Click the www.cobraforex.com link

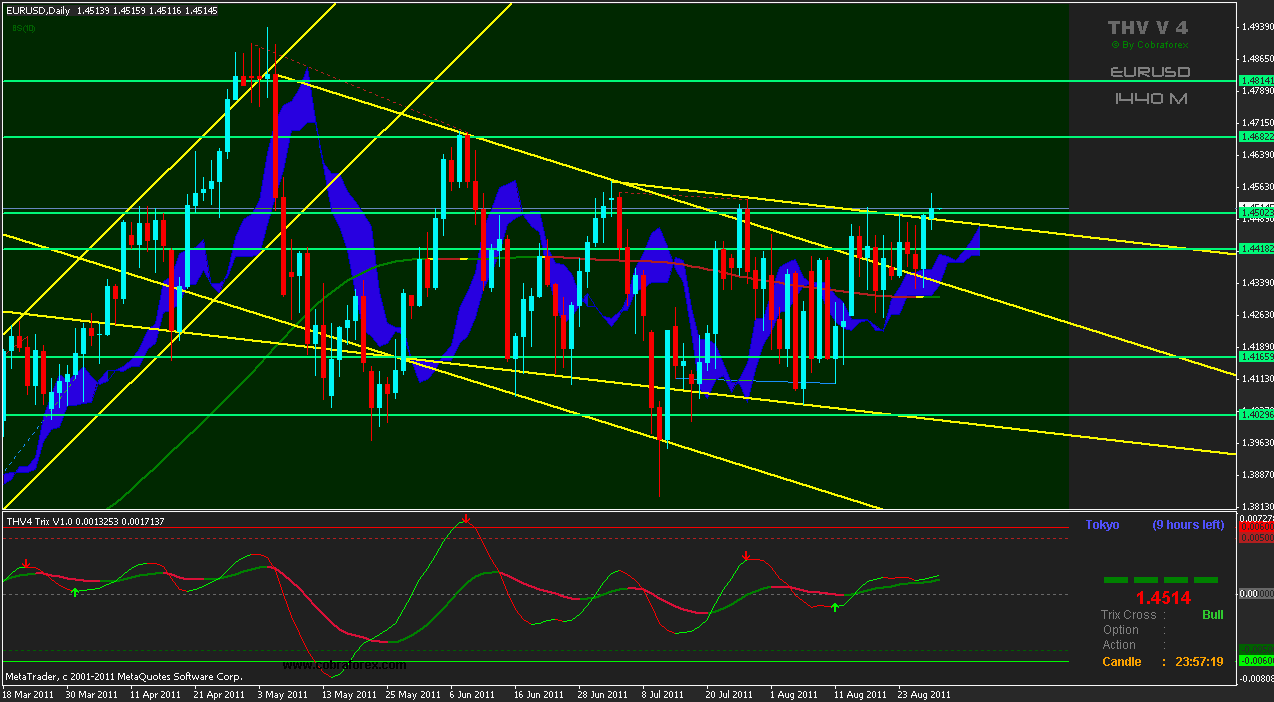[x=344, y=665]
